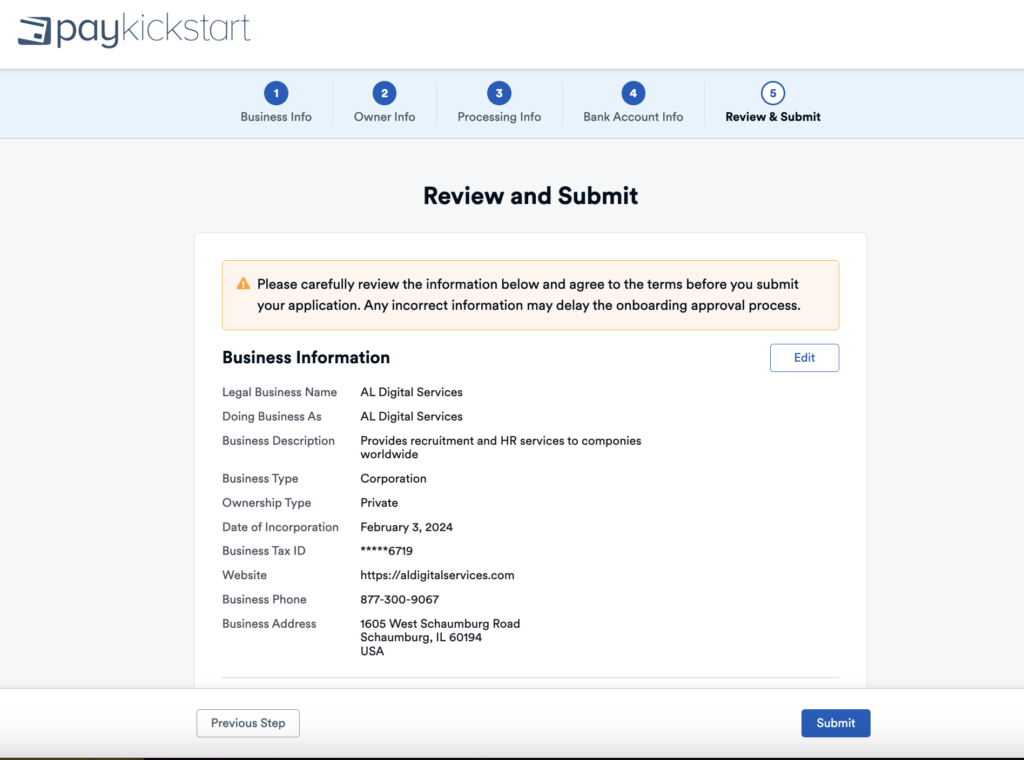Click the Business Information section heading
The image size is (1024, 760).
(306, 358)
